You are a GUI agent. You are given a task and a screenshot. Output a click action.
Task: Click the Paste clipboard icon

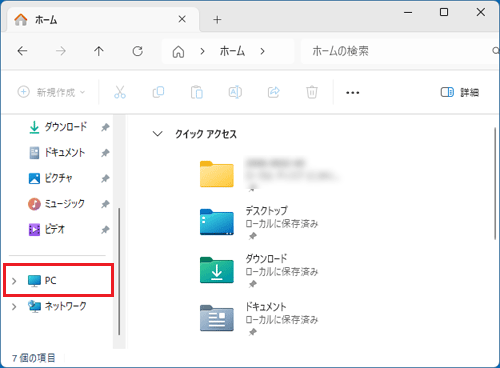tap(197, 92)
